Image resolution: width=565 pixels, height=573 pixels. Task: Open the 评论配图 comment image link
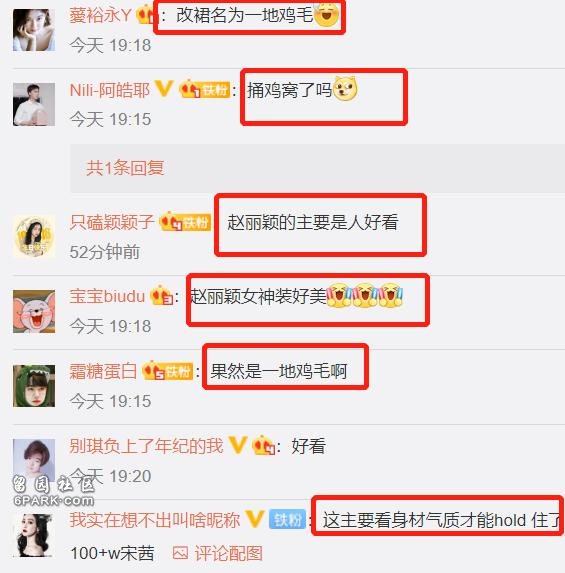tap(228, 553)
